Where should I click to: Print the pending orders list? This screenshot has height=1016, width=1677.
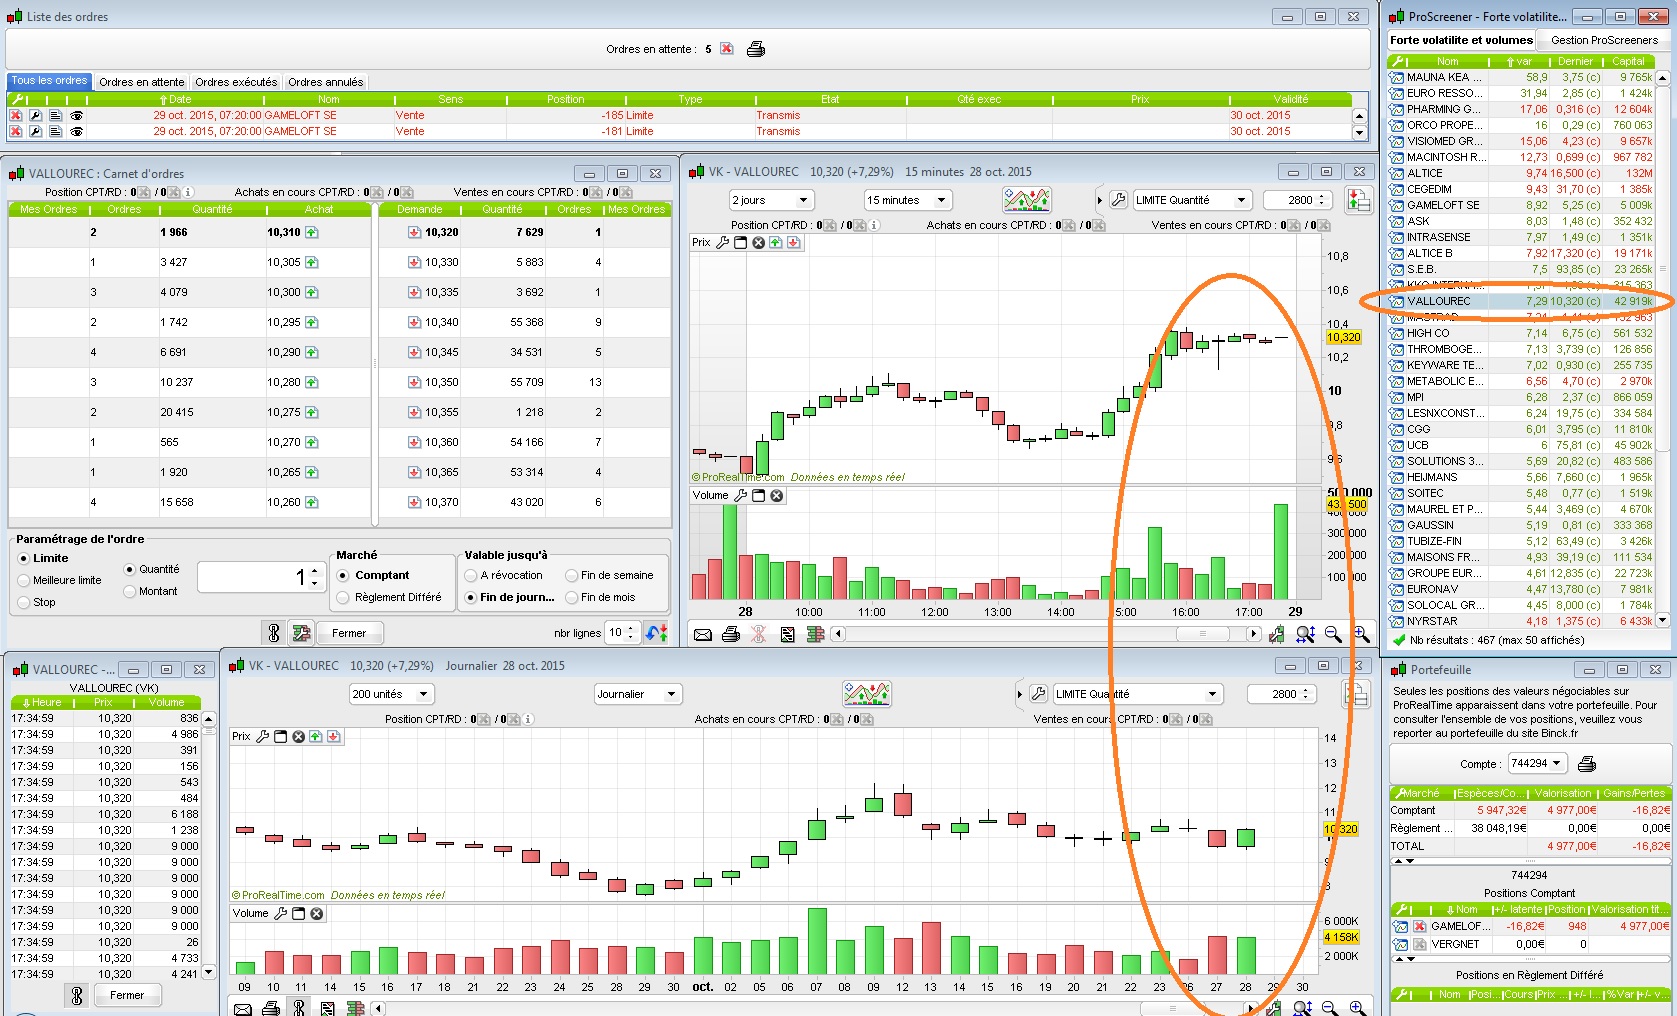tap(756, 49)
